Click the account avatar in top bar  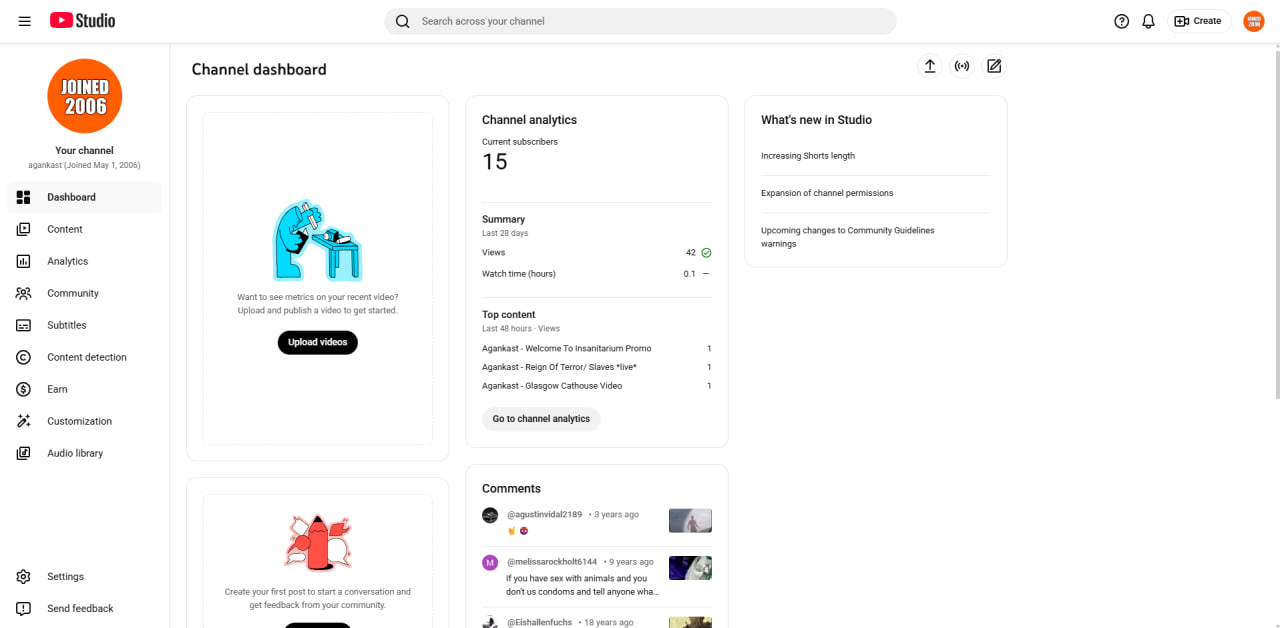tap(1254, 21)
